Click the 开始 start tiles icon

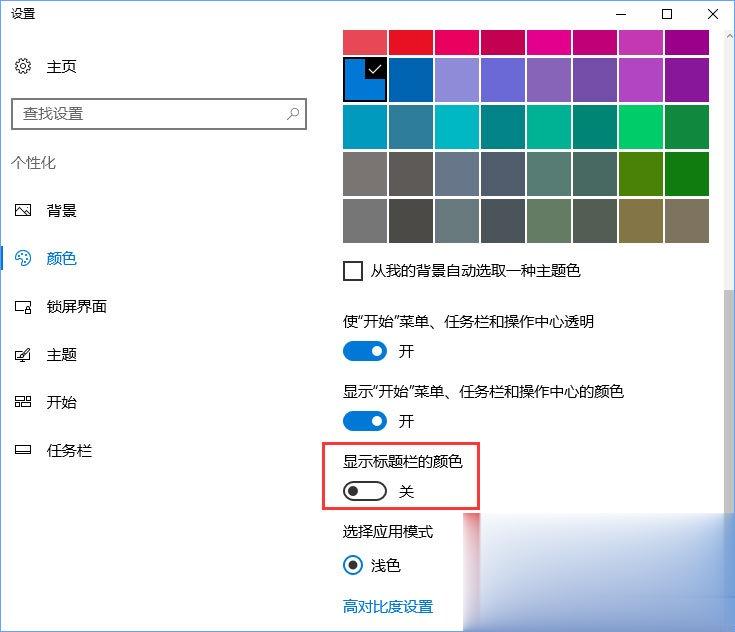click(22, 402)
